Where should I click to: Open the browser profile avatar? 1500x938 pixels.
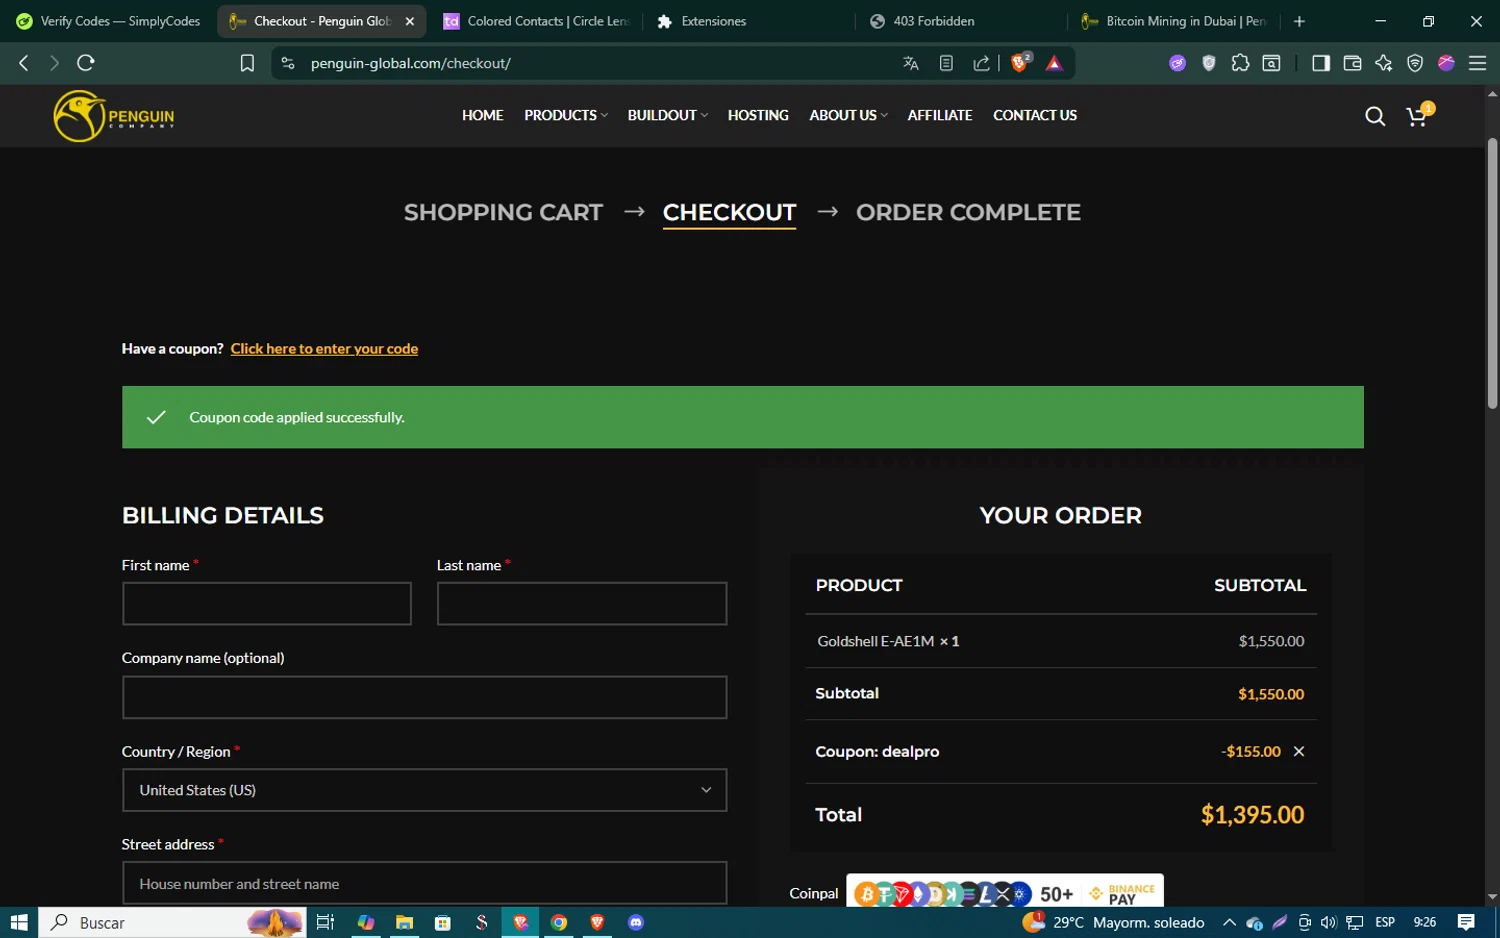click(x=1446, y=63)
